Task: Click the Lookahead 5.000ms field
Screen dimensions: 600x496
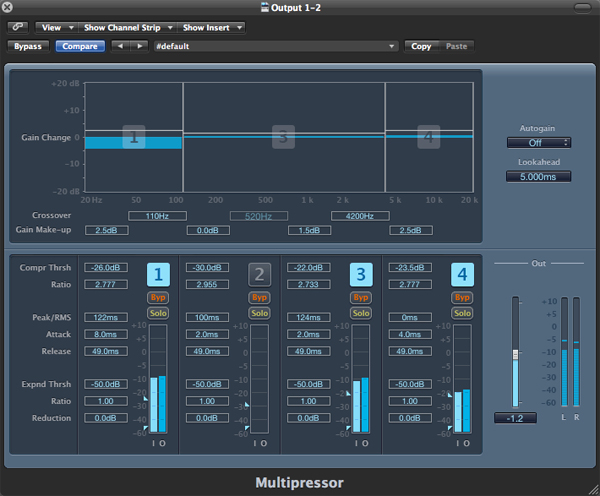Action: (538, 177)
